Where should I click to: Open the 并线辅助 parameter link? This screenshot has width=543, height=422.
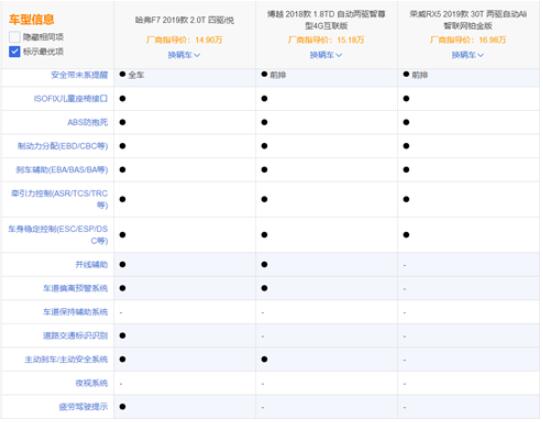92,264
